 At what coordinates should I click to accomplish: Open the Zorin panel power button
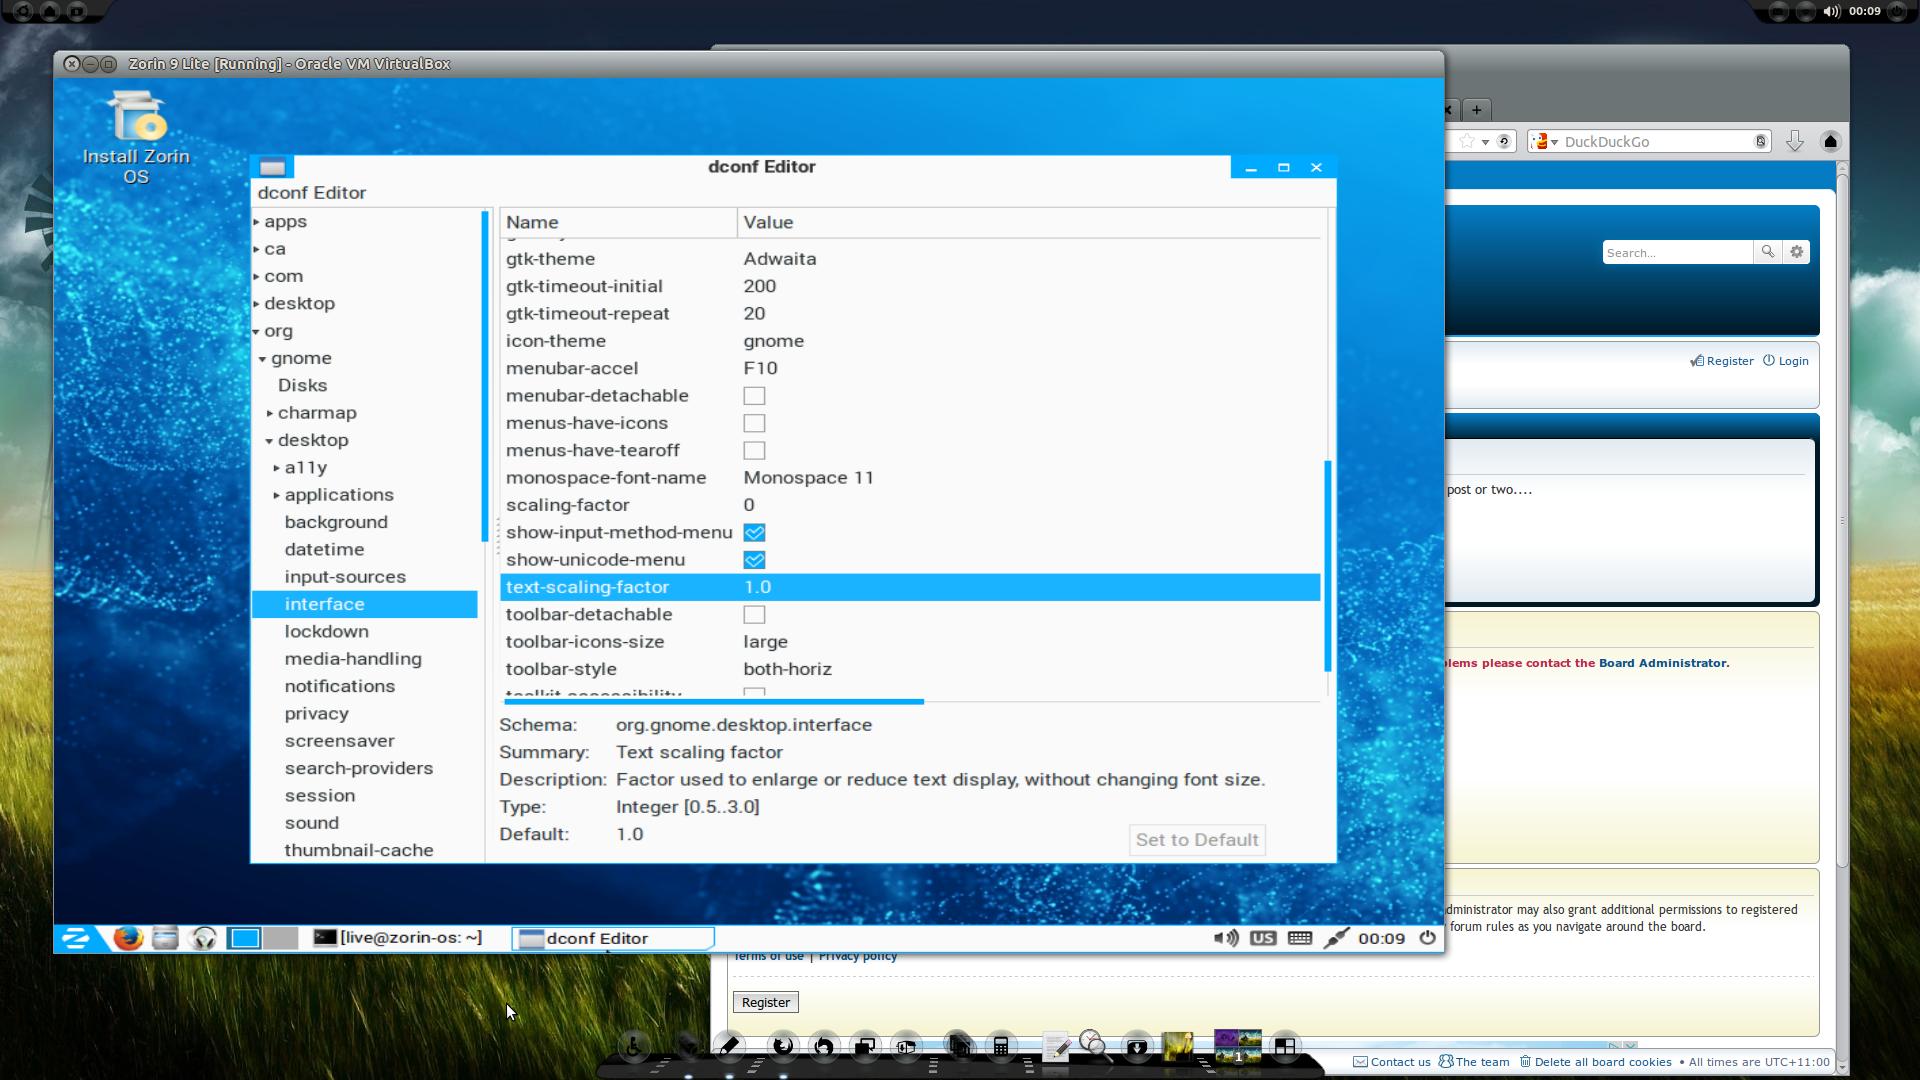[x=1428, y=938]
